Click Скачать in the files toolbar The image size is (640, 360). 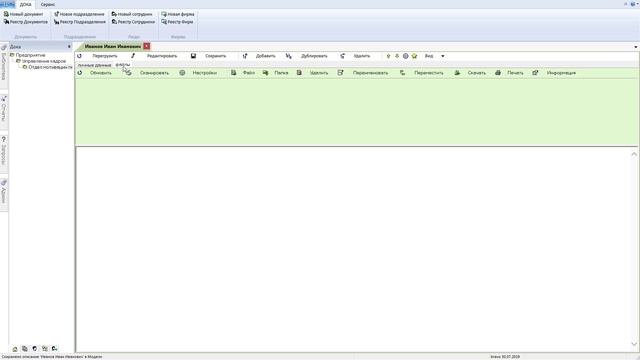pos(470,73)
